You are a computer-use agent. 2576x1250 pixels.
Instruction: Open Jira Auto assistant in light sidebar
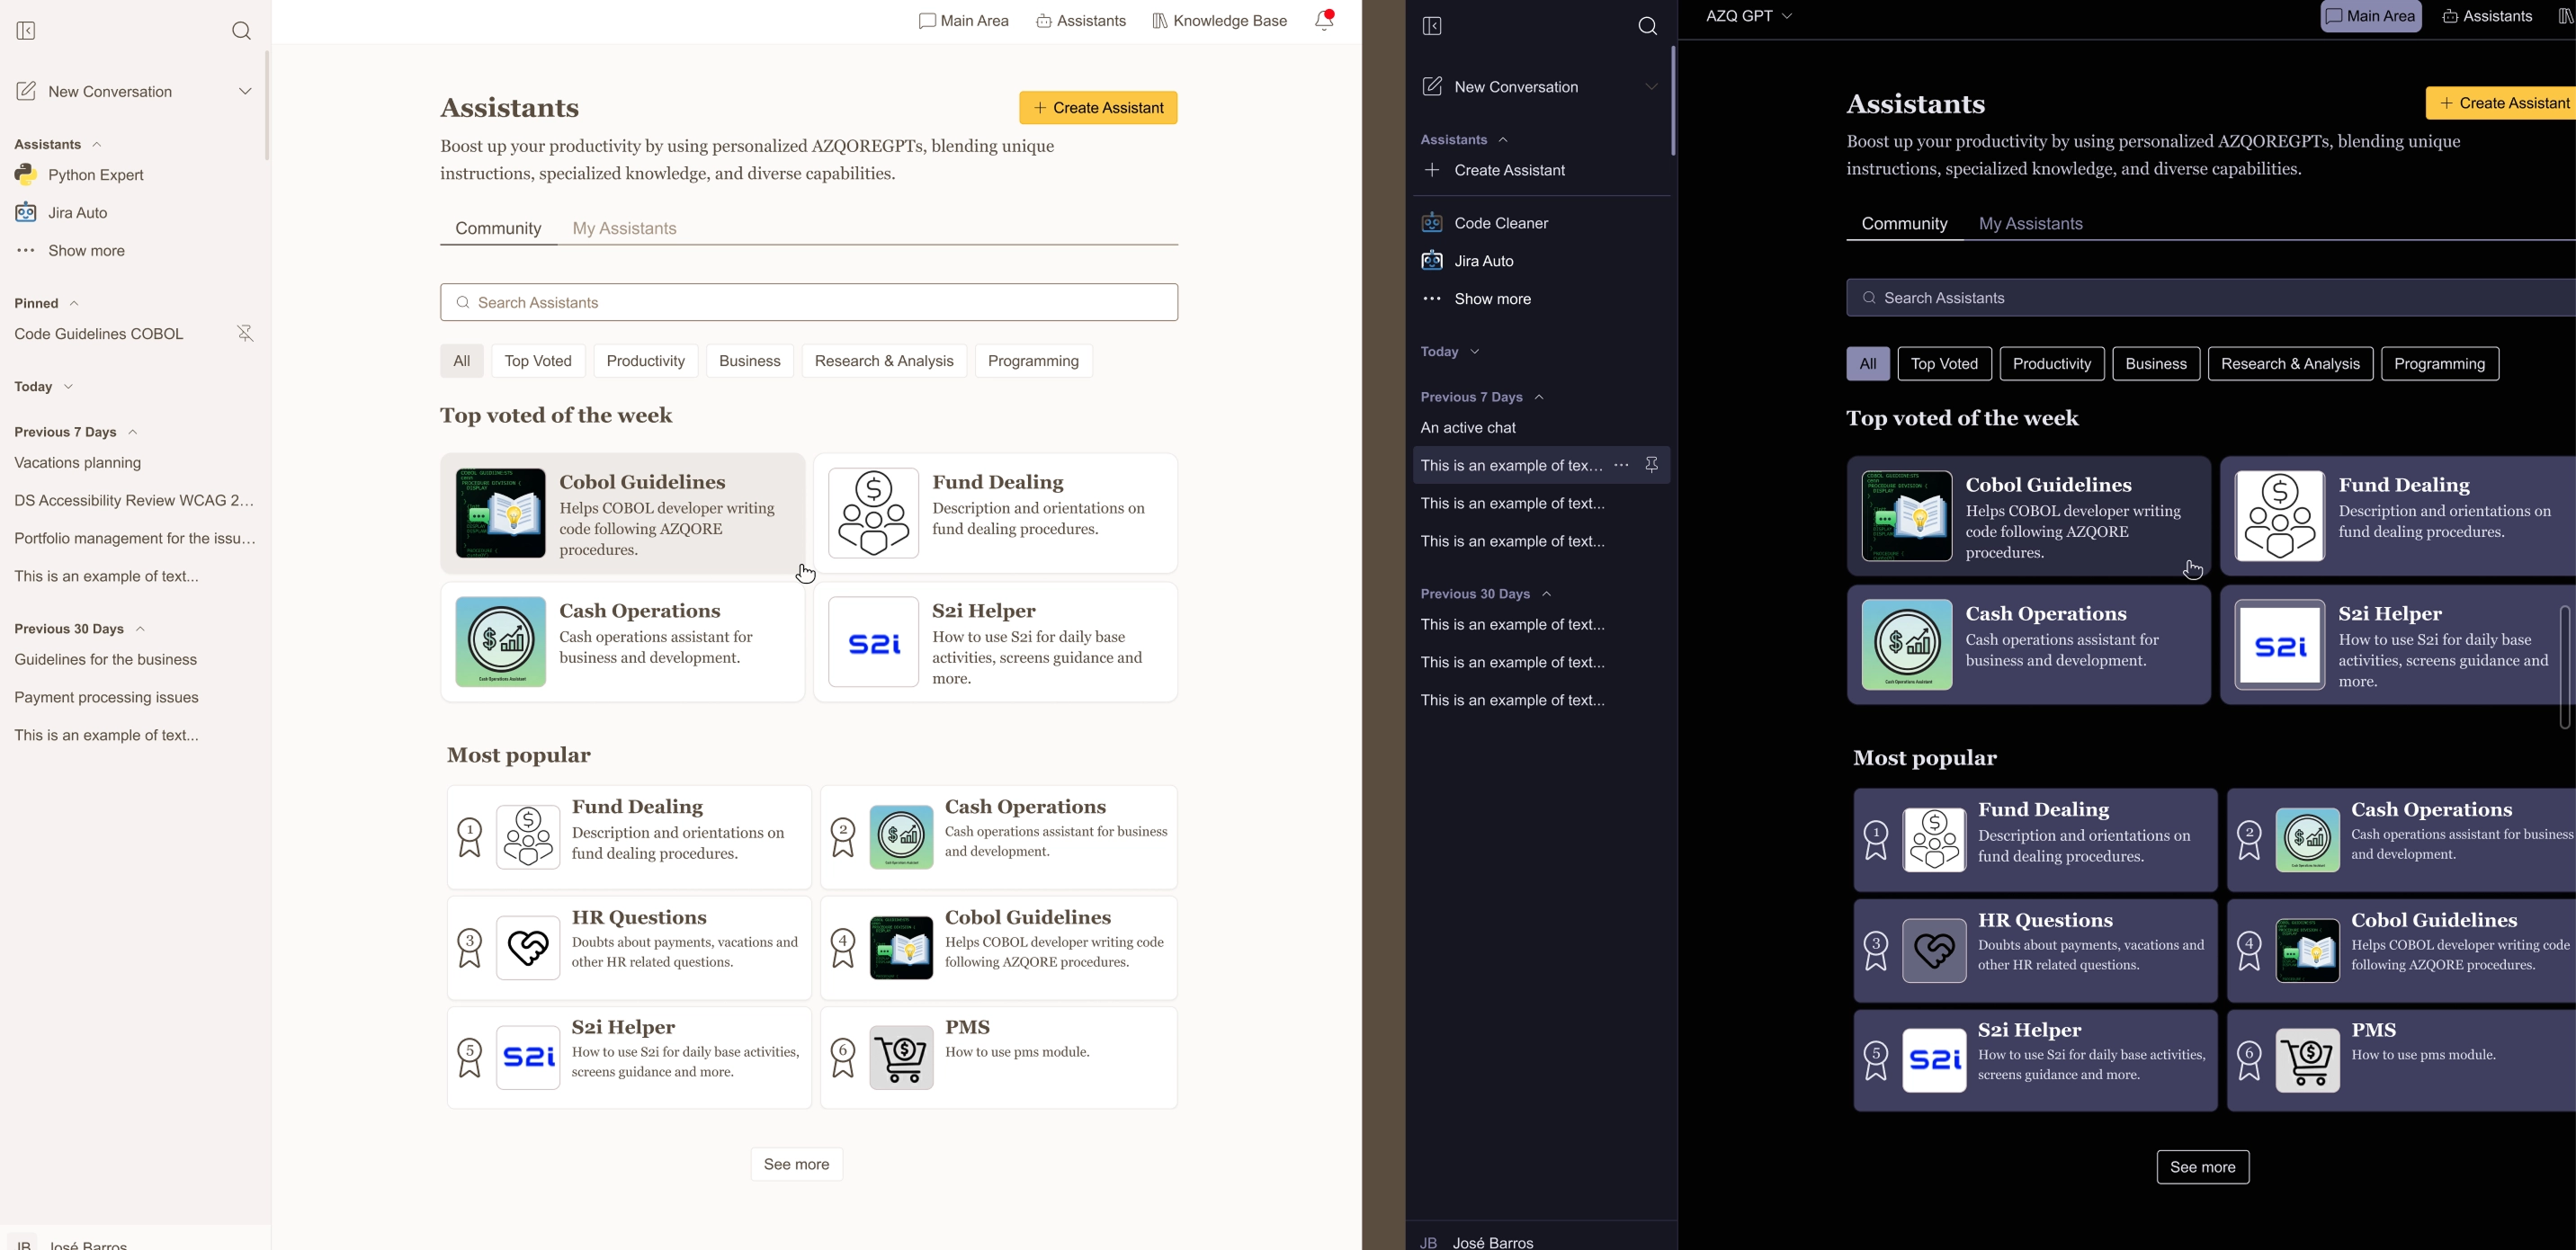62,213
